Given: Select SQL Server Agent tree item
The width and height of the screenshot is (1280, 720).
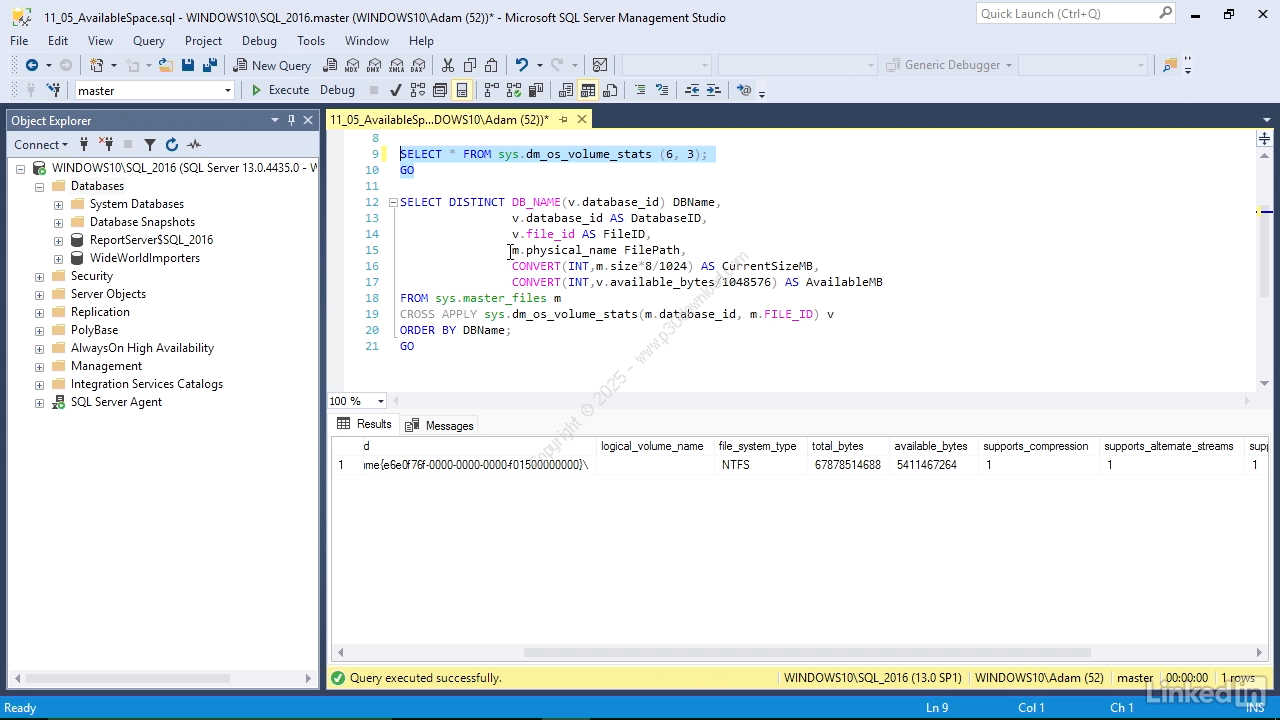Looking at the screenshot, I should [116, 402].
